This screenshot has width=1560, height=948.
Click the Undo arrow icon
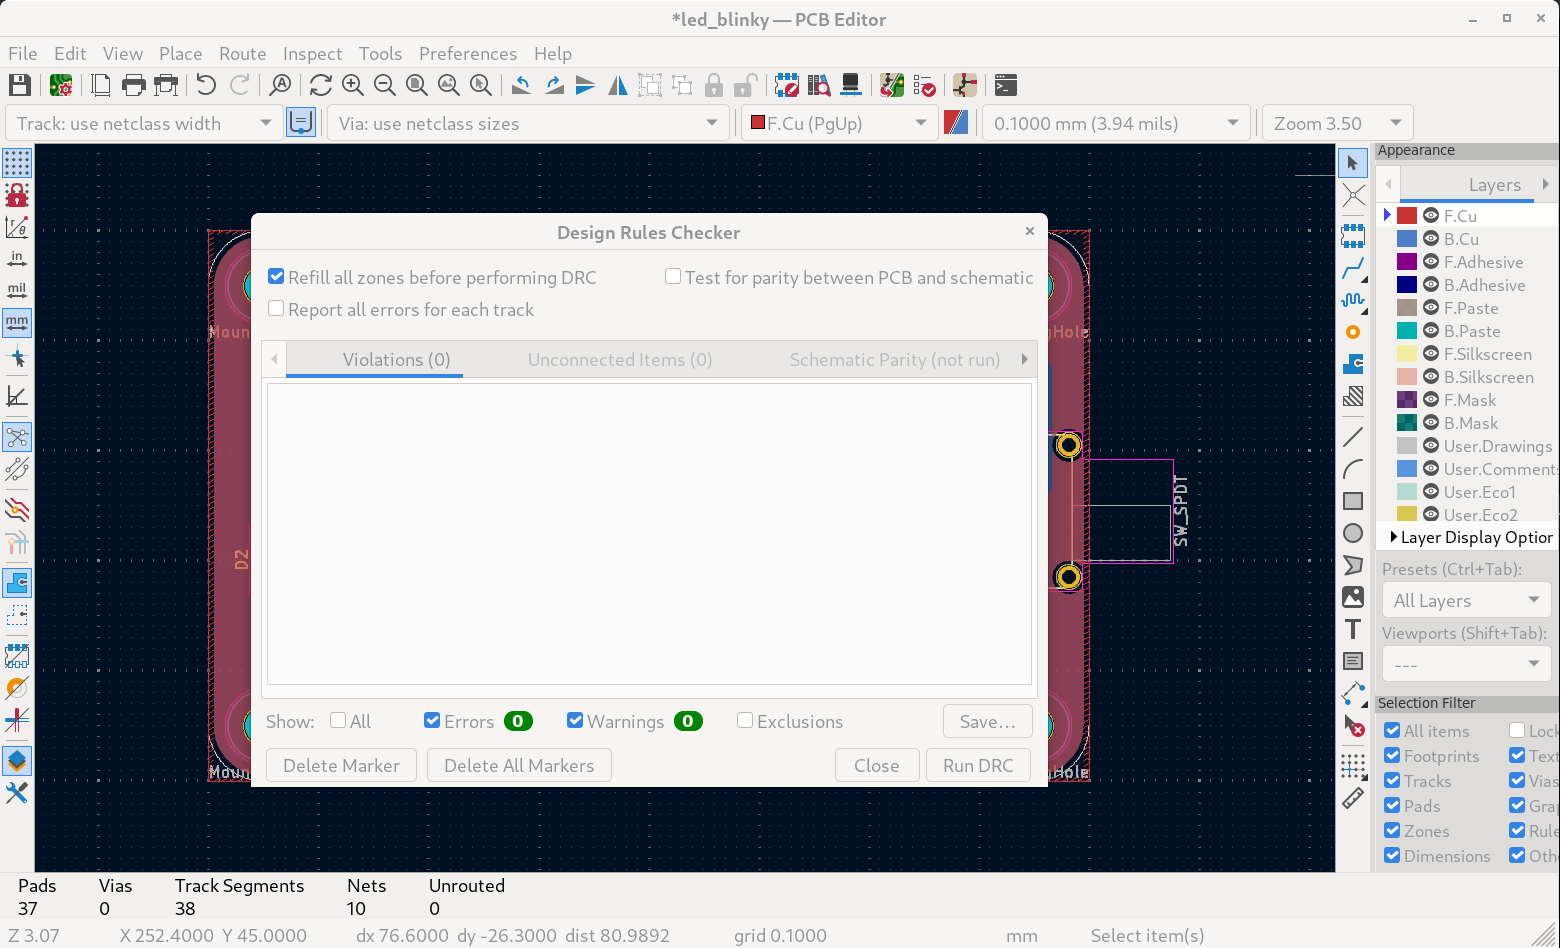tap(206, 85)
